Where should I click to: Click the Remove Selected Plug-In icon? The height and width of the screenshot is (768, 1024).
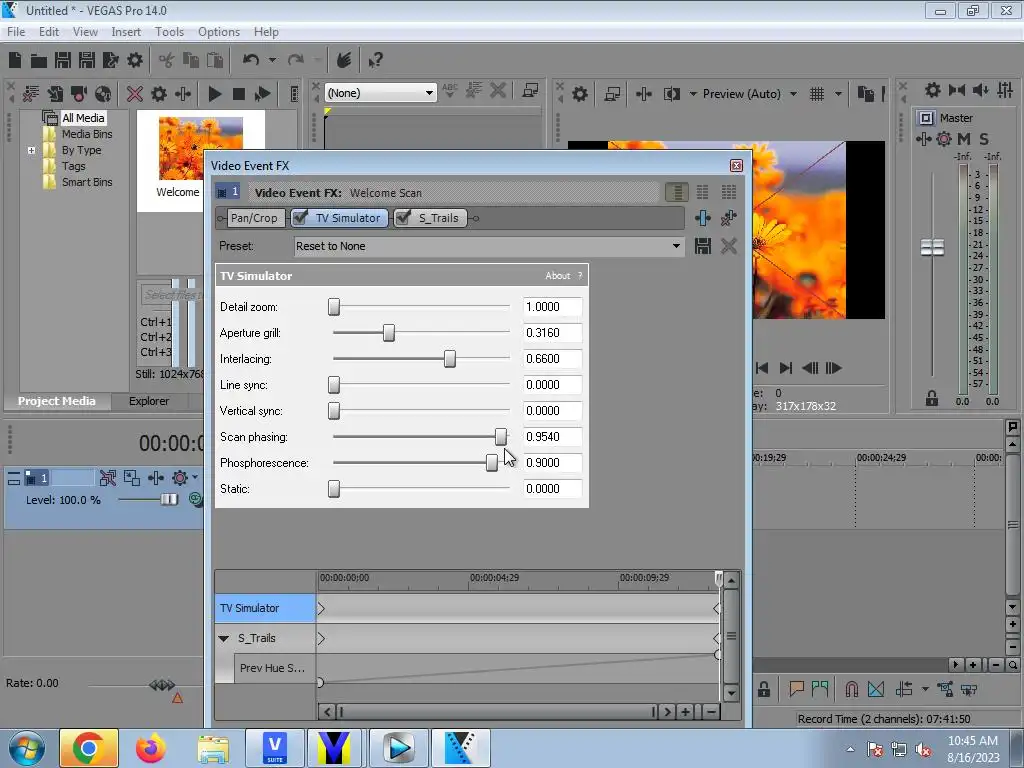point(728,218)
